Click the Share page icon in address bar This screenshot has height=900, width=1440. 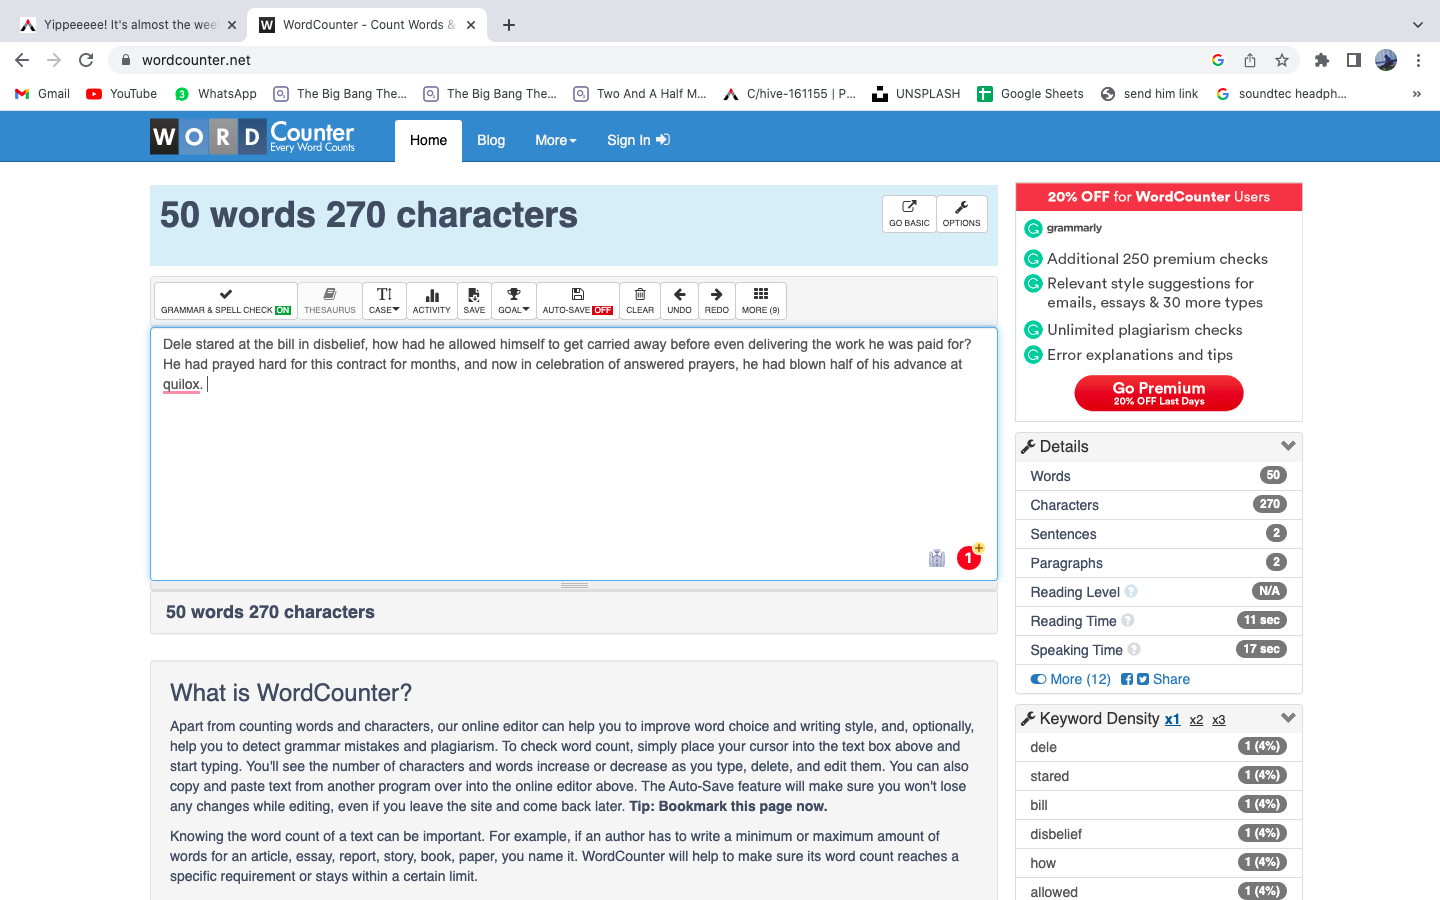point(1250,60)
